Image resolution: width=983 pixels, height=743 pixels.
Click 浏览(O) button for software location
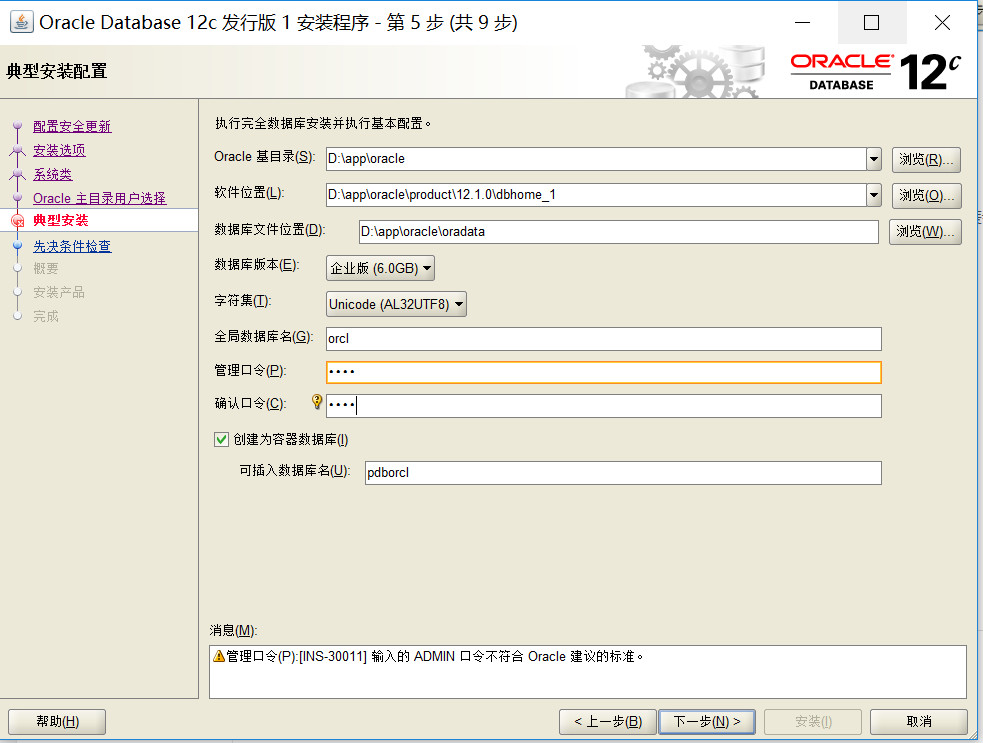(x=926, y=196)
